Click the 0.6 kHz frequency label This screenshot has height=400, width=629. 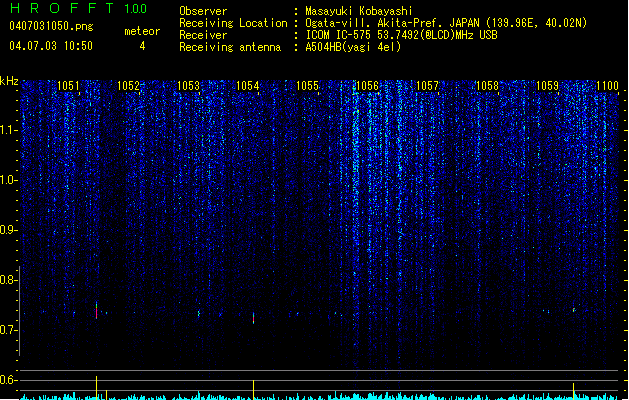point(9,380)
